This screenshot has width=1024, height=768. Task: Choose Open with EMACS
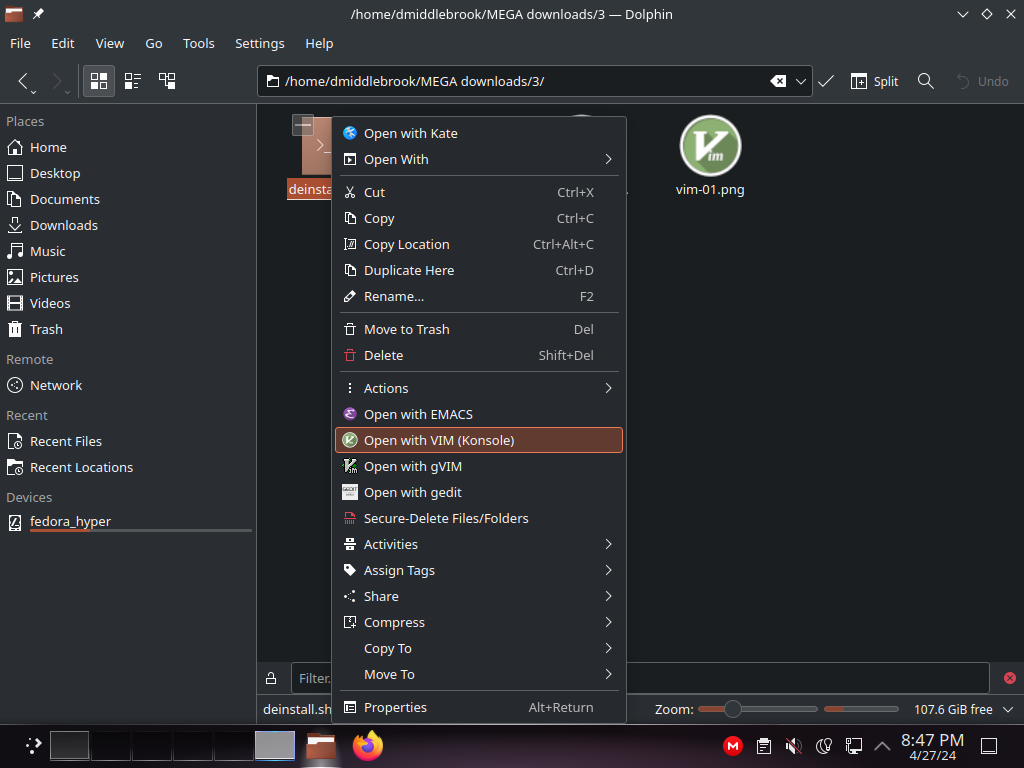click(479, 414)
